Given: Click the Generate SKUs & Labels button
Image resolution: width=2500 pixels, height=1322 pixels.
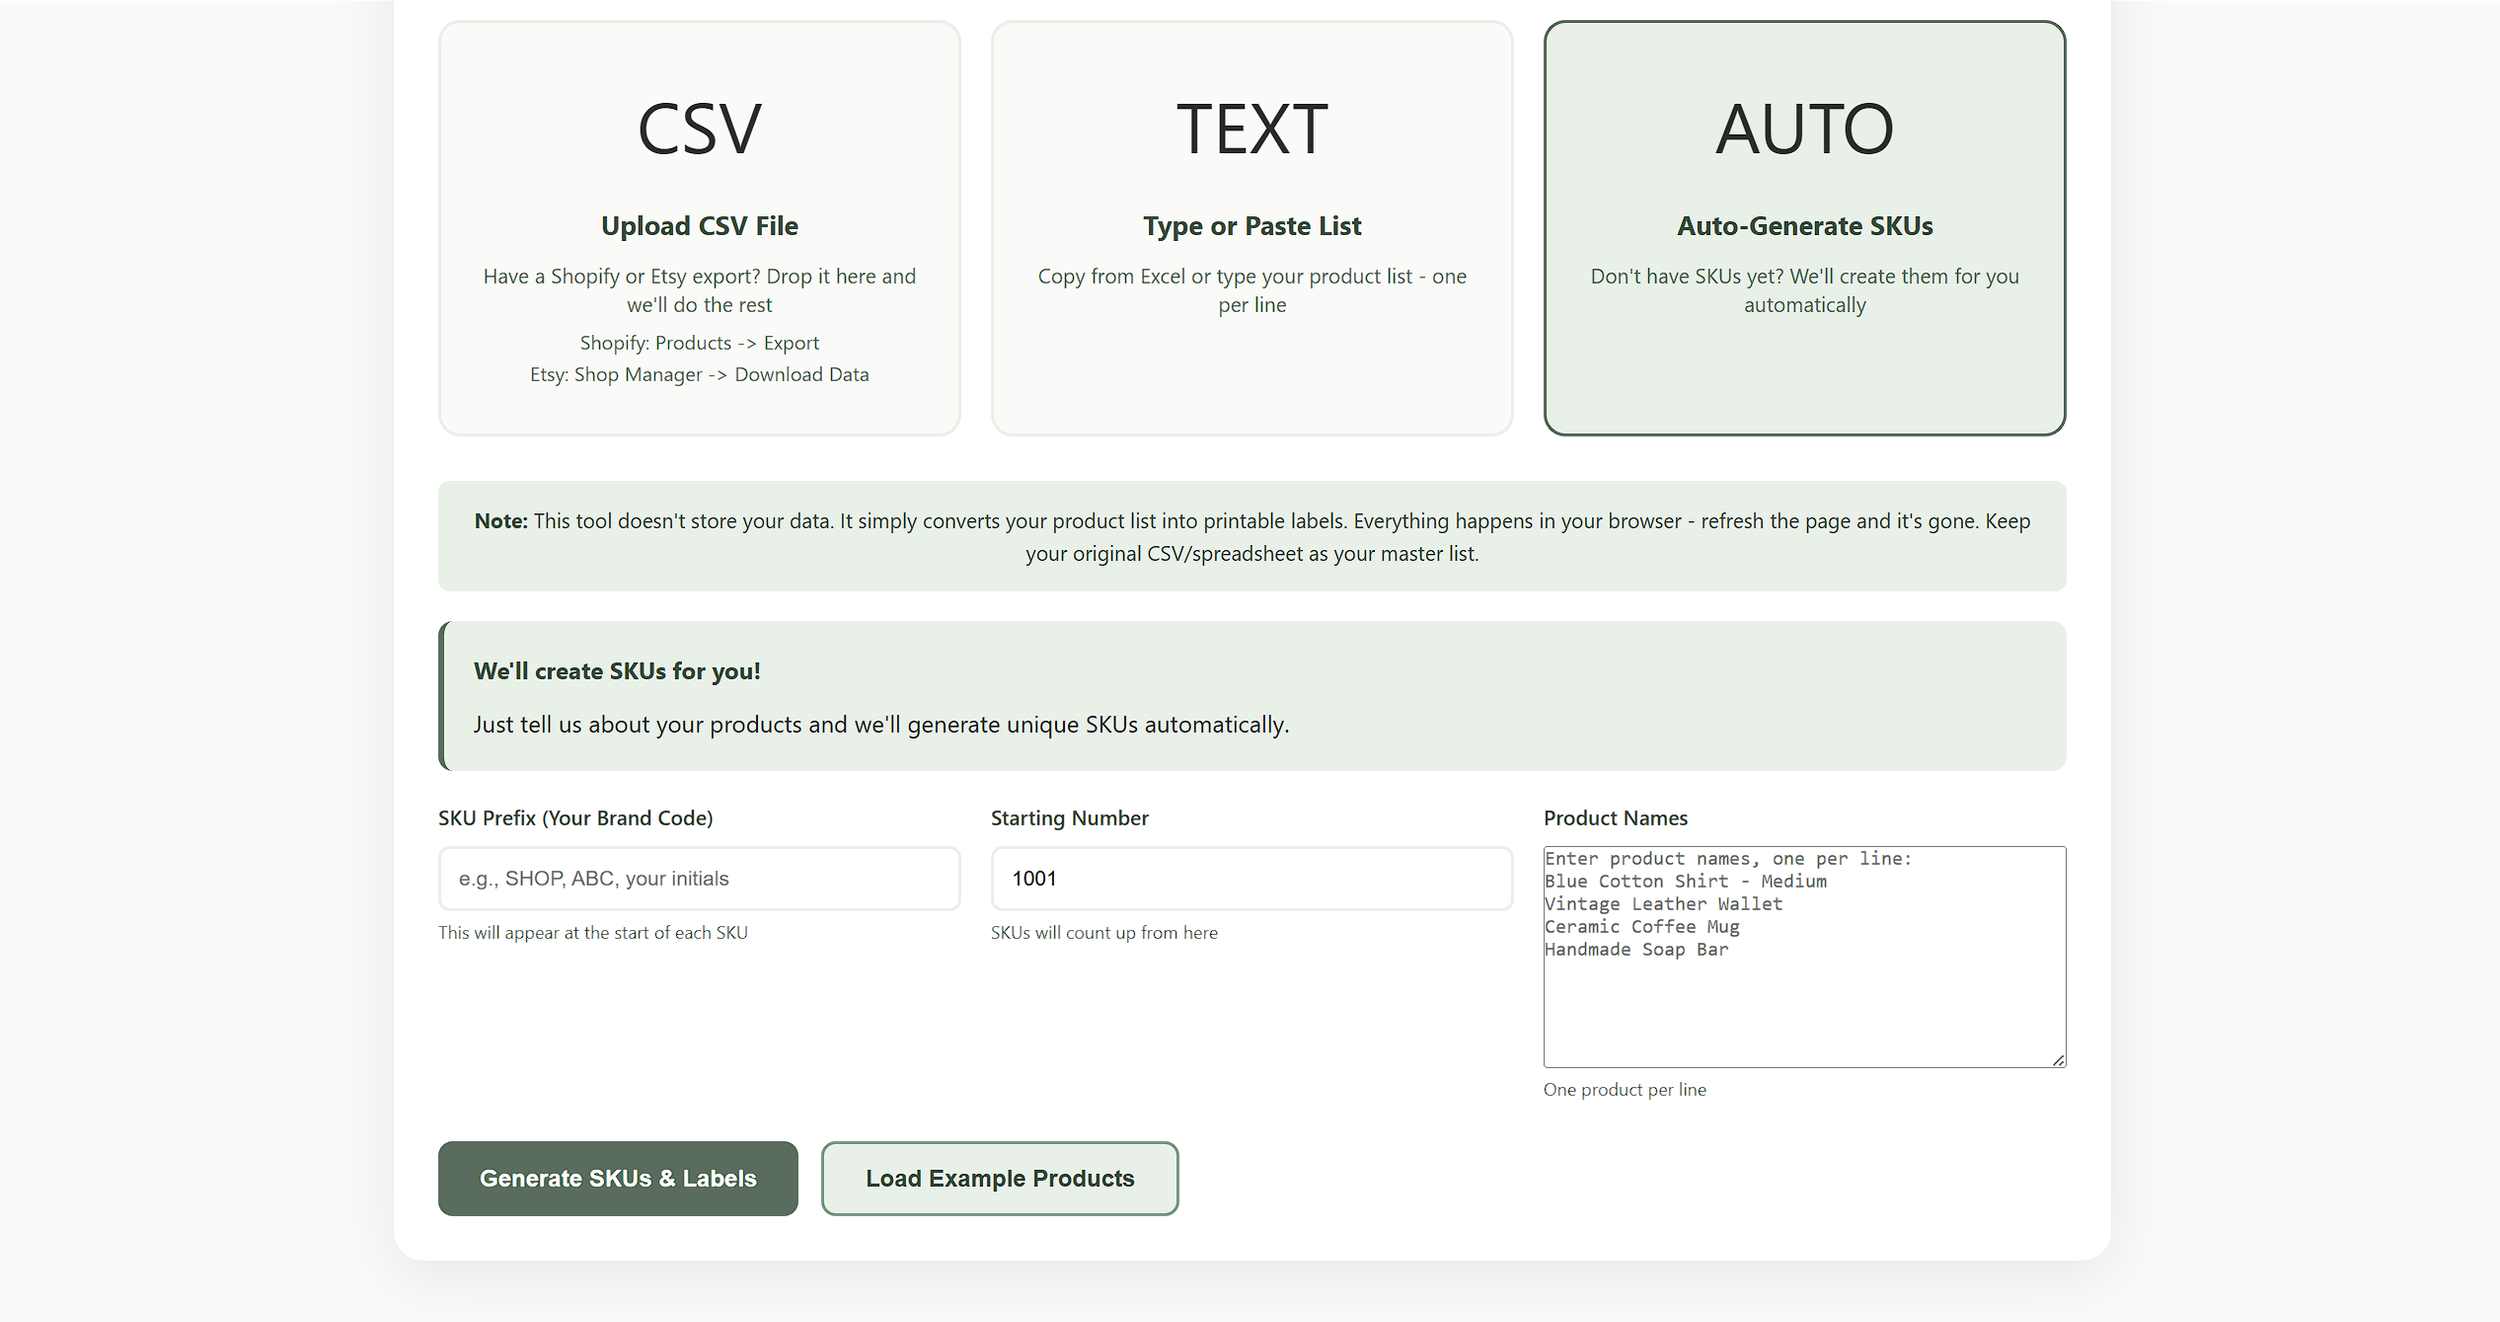Looking at the screenshot, I should click(617, 1178).
